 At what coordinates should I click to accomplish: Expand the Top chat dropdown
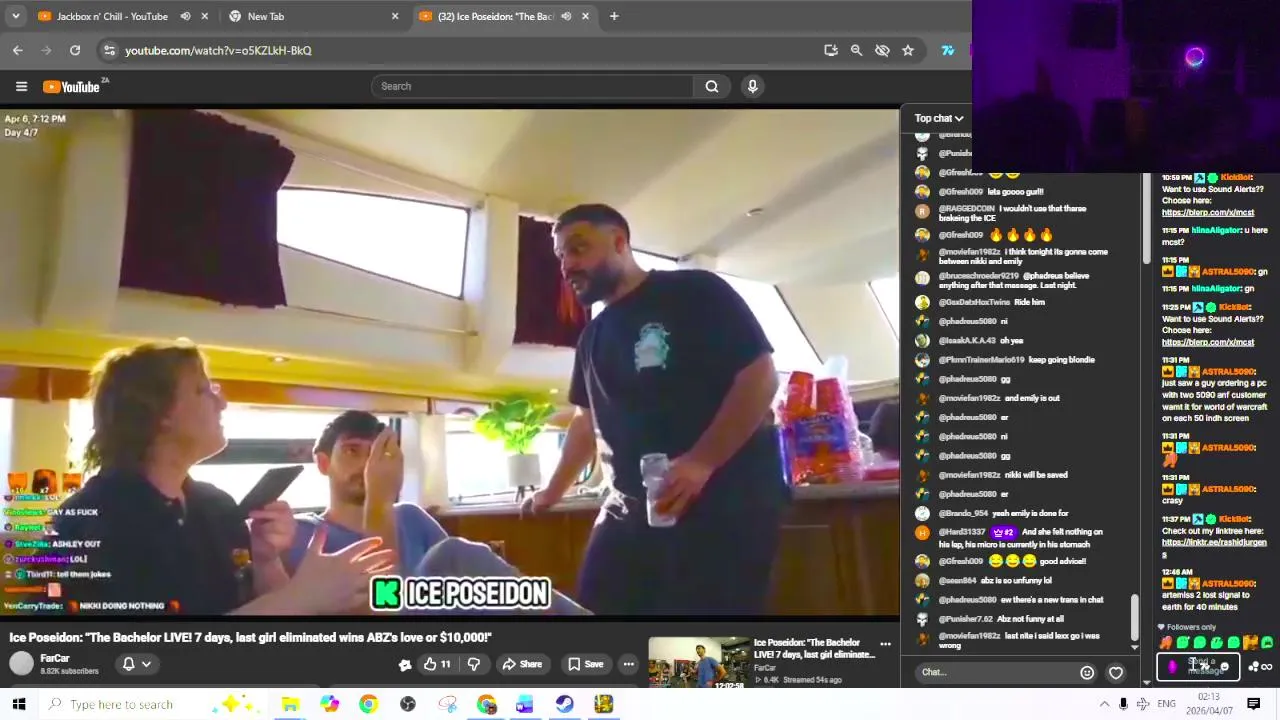pos(938,118)
